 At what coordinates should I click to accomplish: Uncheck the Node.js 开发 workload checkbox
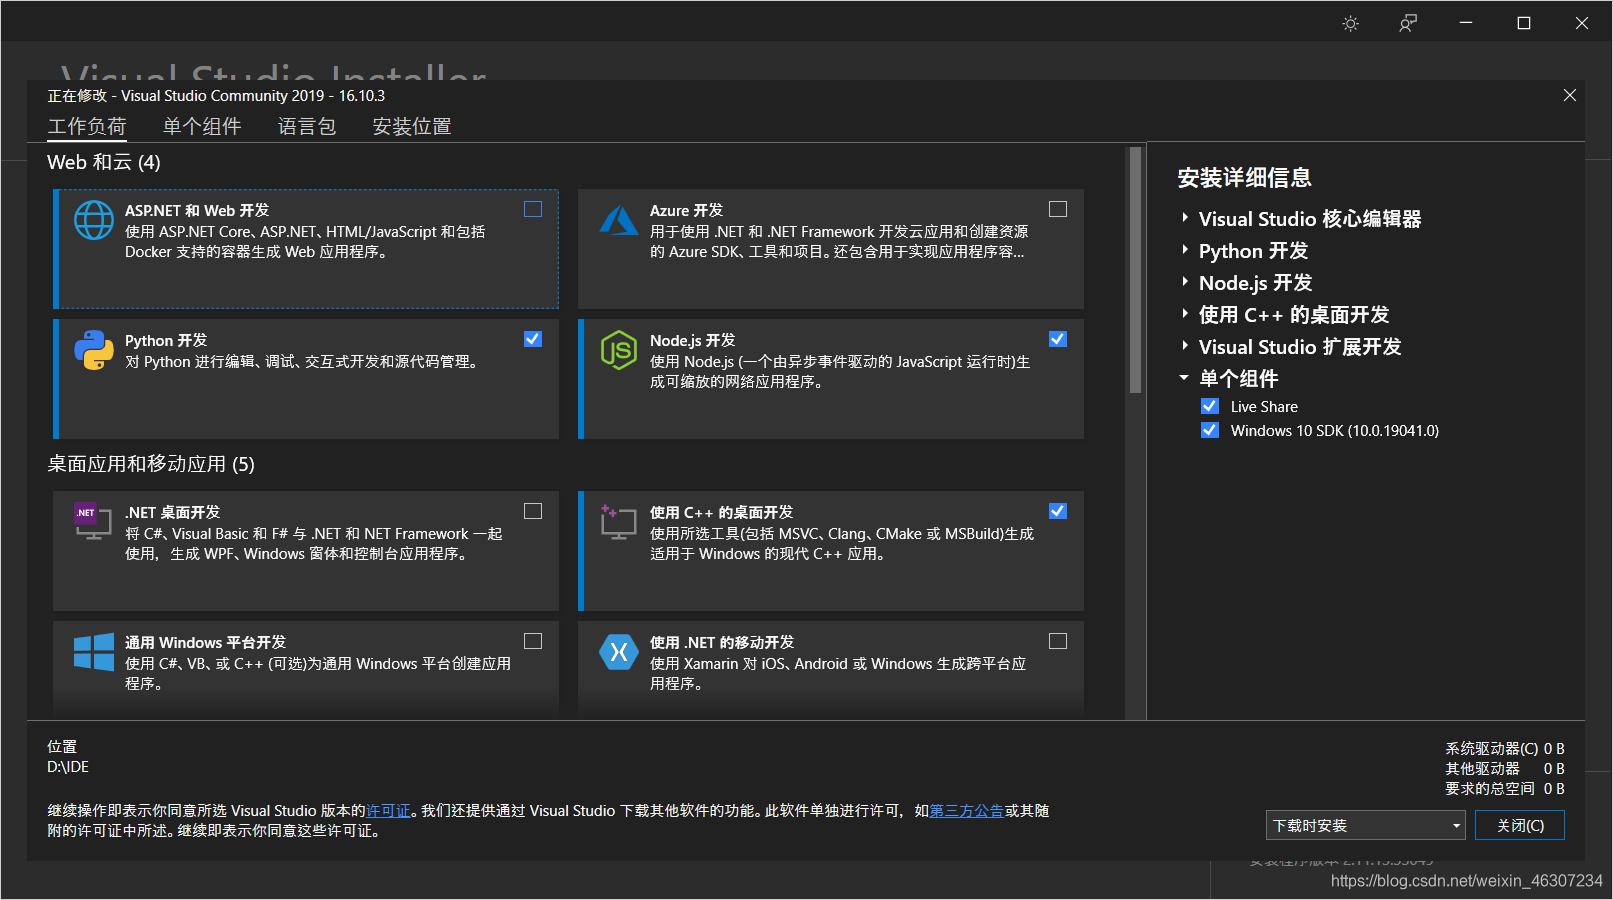(1058, 339)
